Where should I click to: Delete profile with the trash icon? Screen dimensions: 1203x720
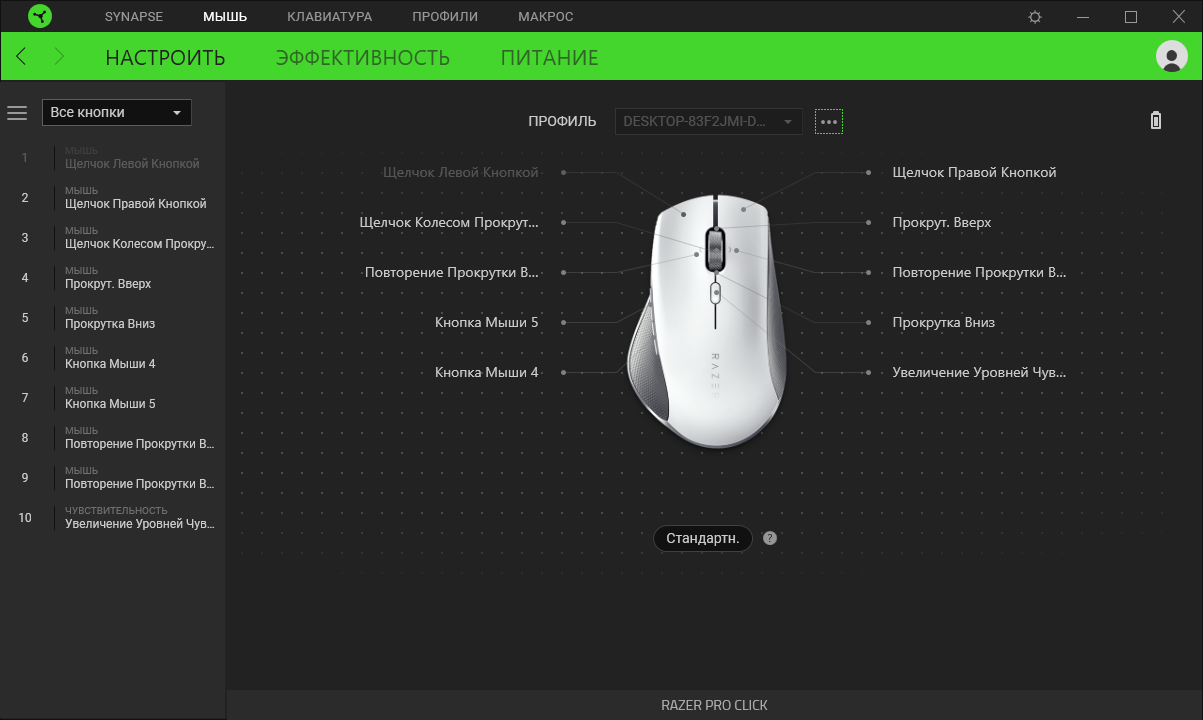coord(1156,121)
